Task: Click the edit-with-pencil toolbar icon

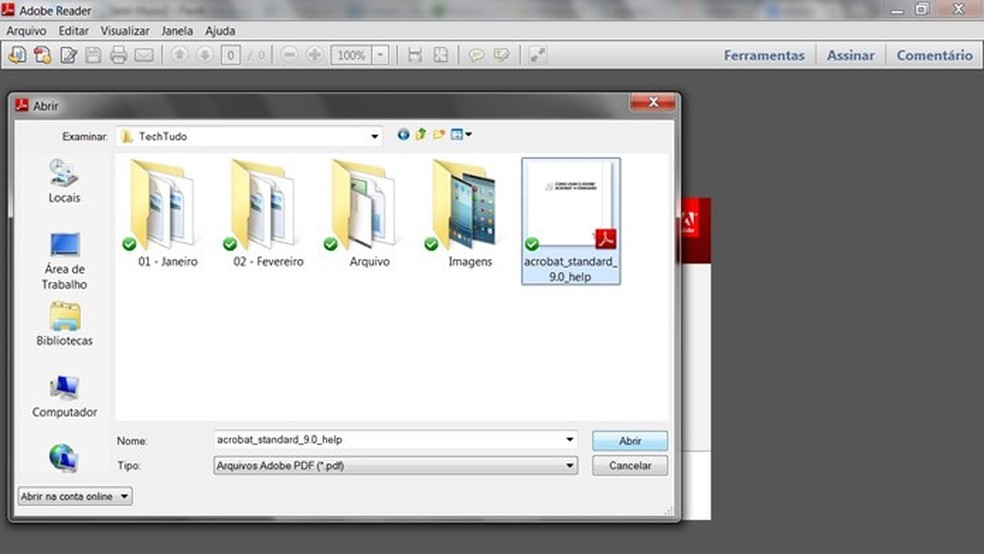Action: point(68,55)
